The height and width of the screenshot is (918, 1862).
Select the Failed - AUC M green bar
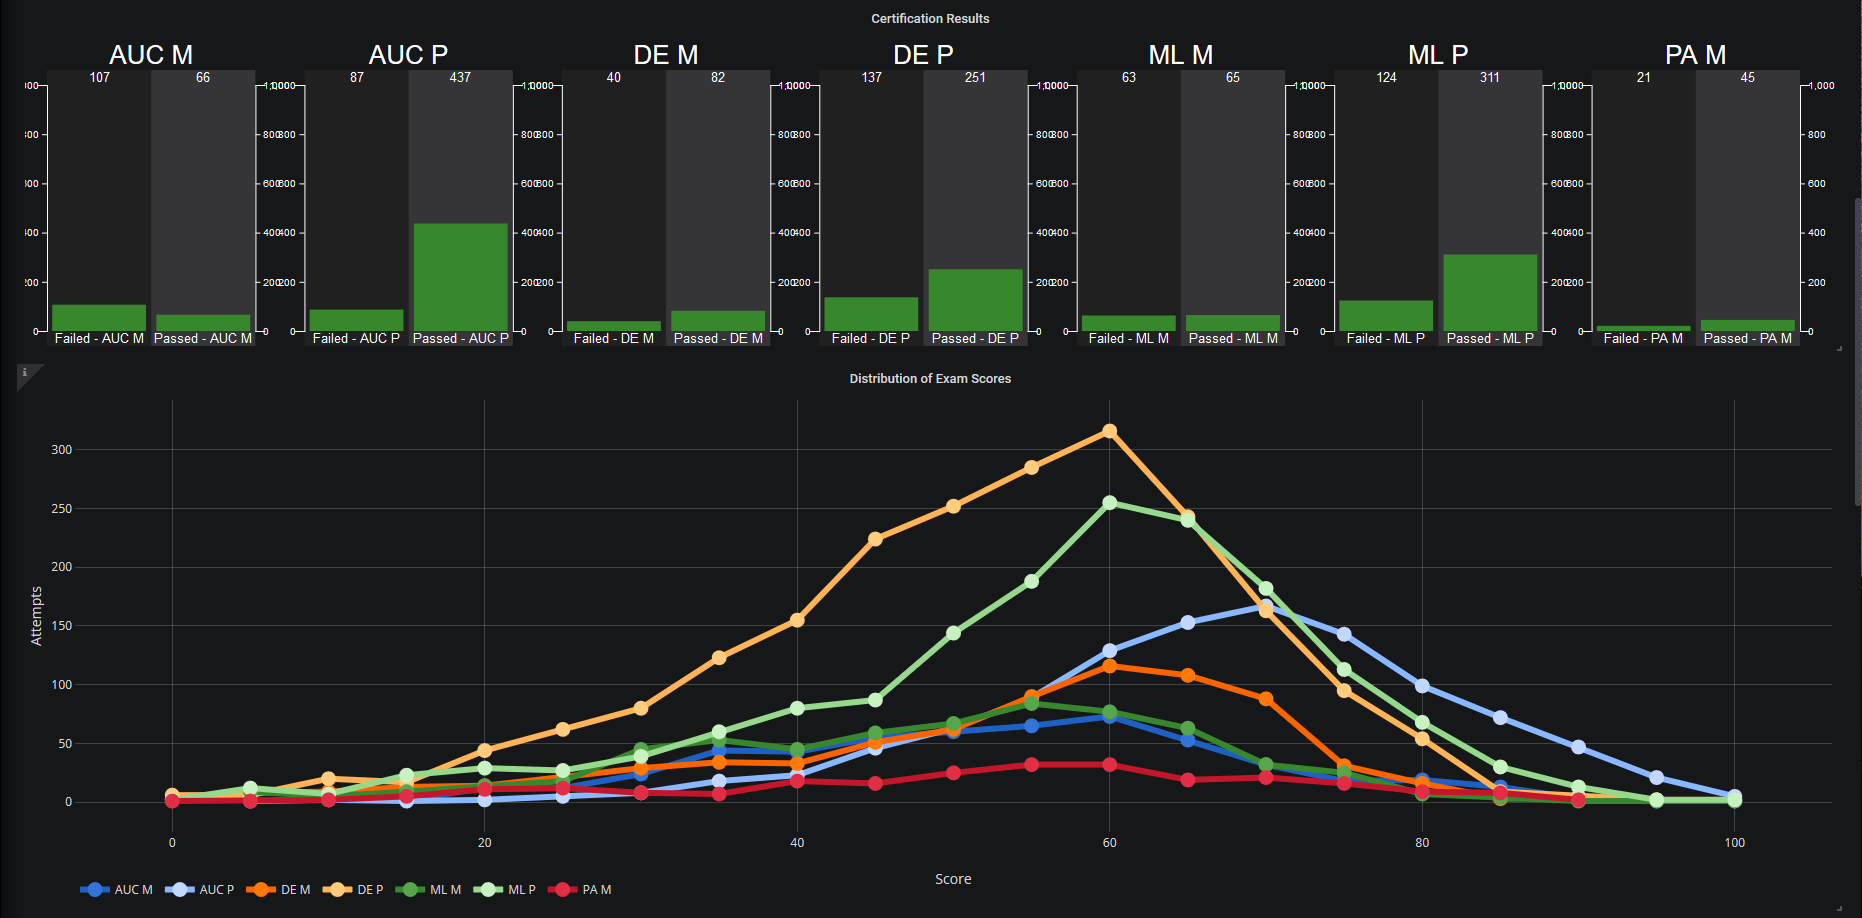[x=99, y=318]
